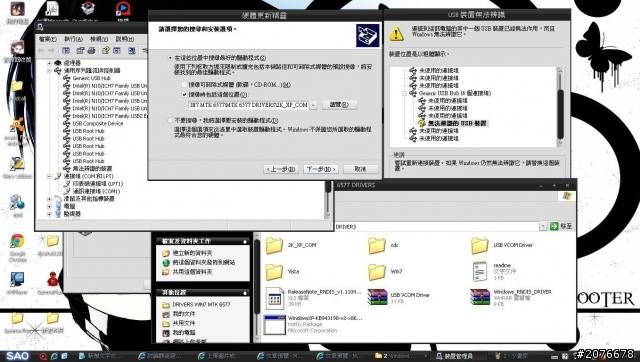Open 檢視(V) menu in Device Manager
640x362 pixels.
point(99,39)
